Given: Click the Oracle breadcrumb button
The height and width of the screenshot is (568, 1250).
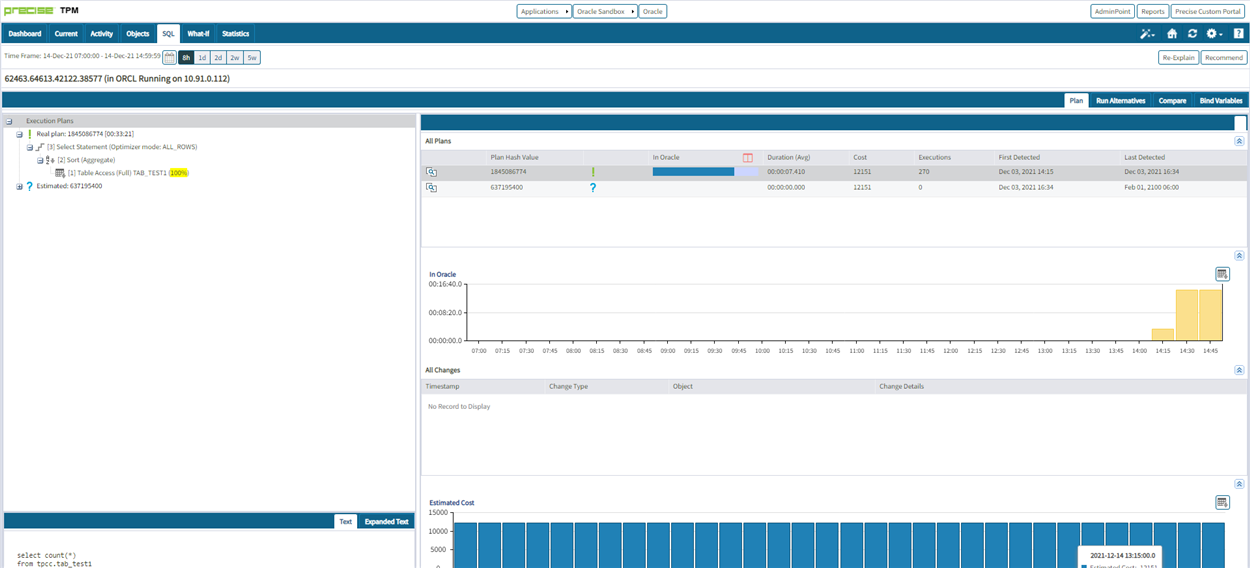Looking at the screenshot, I should pyautogui.click(x=652, y=11).
